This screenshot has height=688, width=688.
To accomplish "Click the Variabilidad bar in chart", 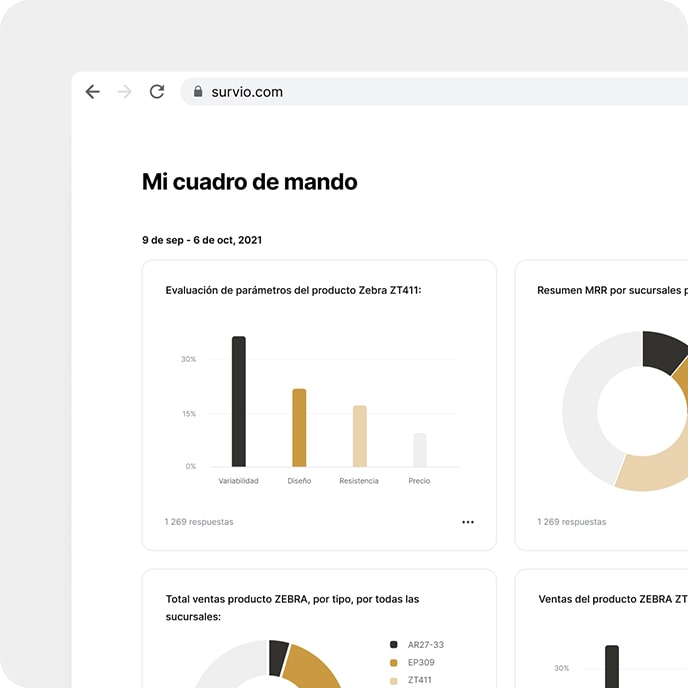I will click(x=239, y=401).
